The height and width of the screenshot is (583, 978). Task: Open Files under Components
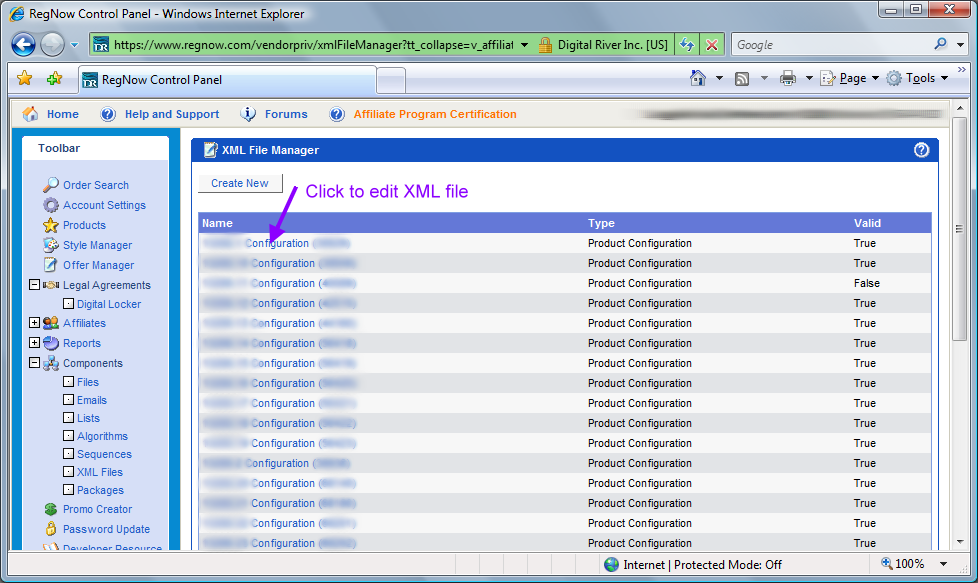pos(87,382)
